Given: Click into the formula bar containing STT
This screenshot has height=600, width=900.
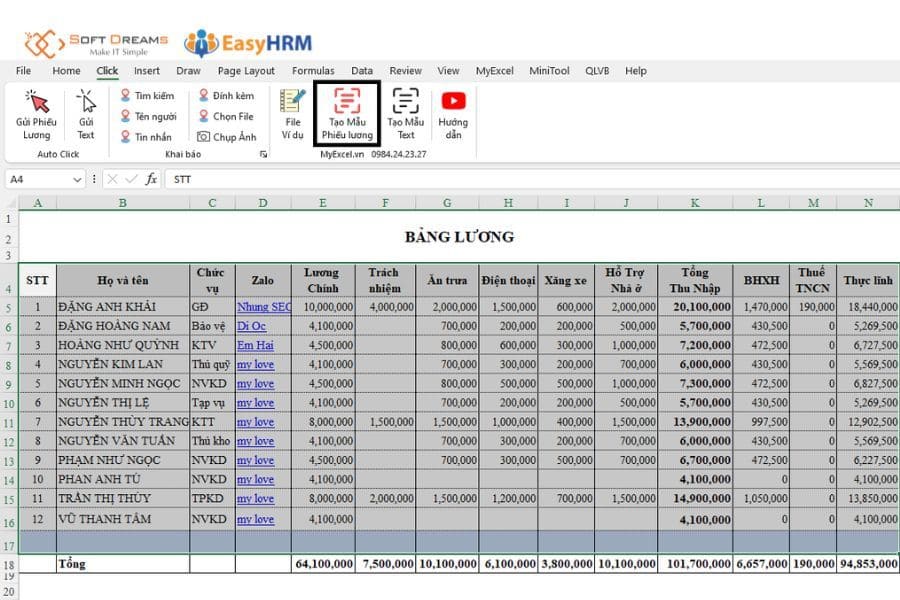Looking at the screenshot, I should click(500, 179).
